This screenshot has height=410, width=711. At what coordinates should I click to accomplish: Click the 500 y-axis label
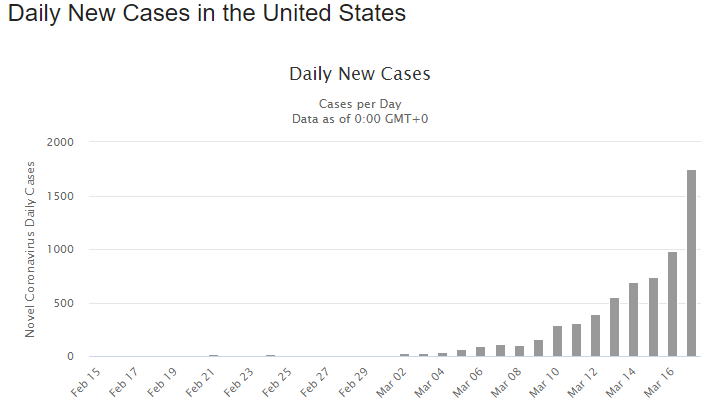pos(64,303)
